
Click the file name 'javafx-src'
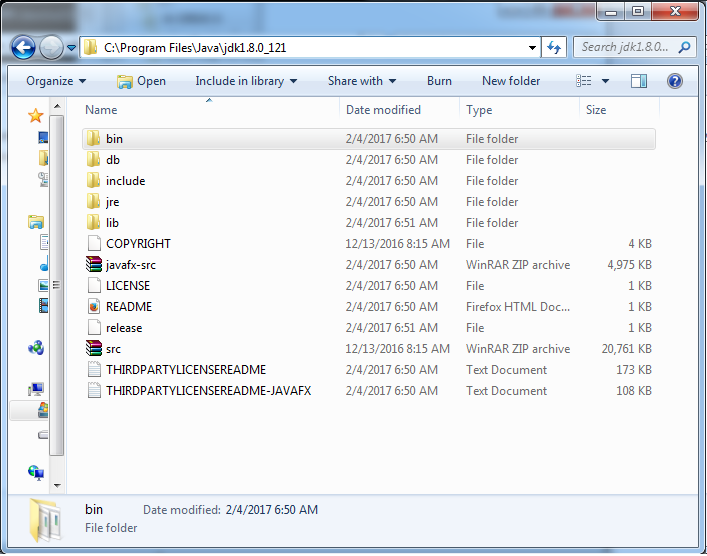click(131, 265)
